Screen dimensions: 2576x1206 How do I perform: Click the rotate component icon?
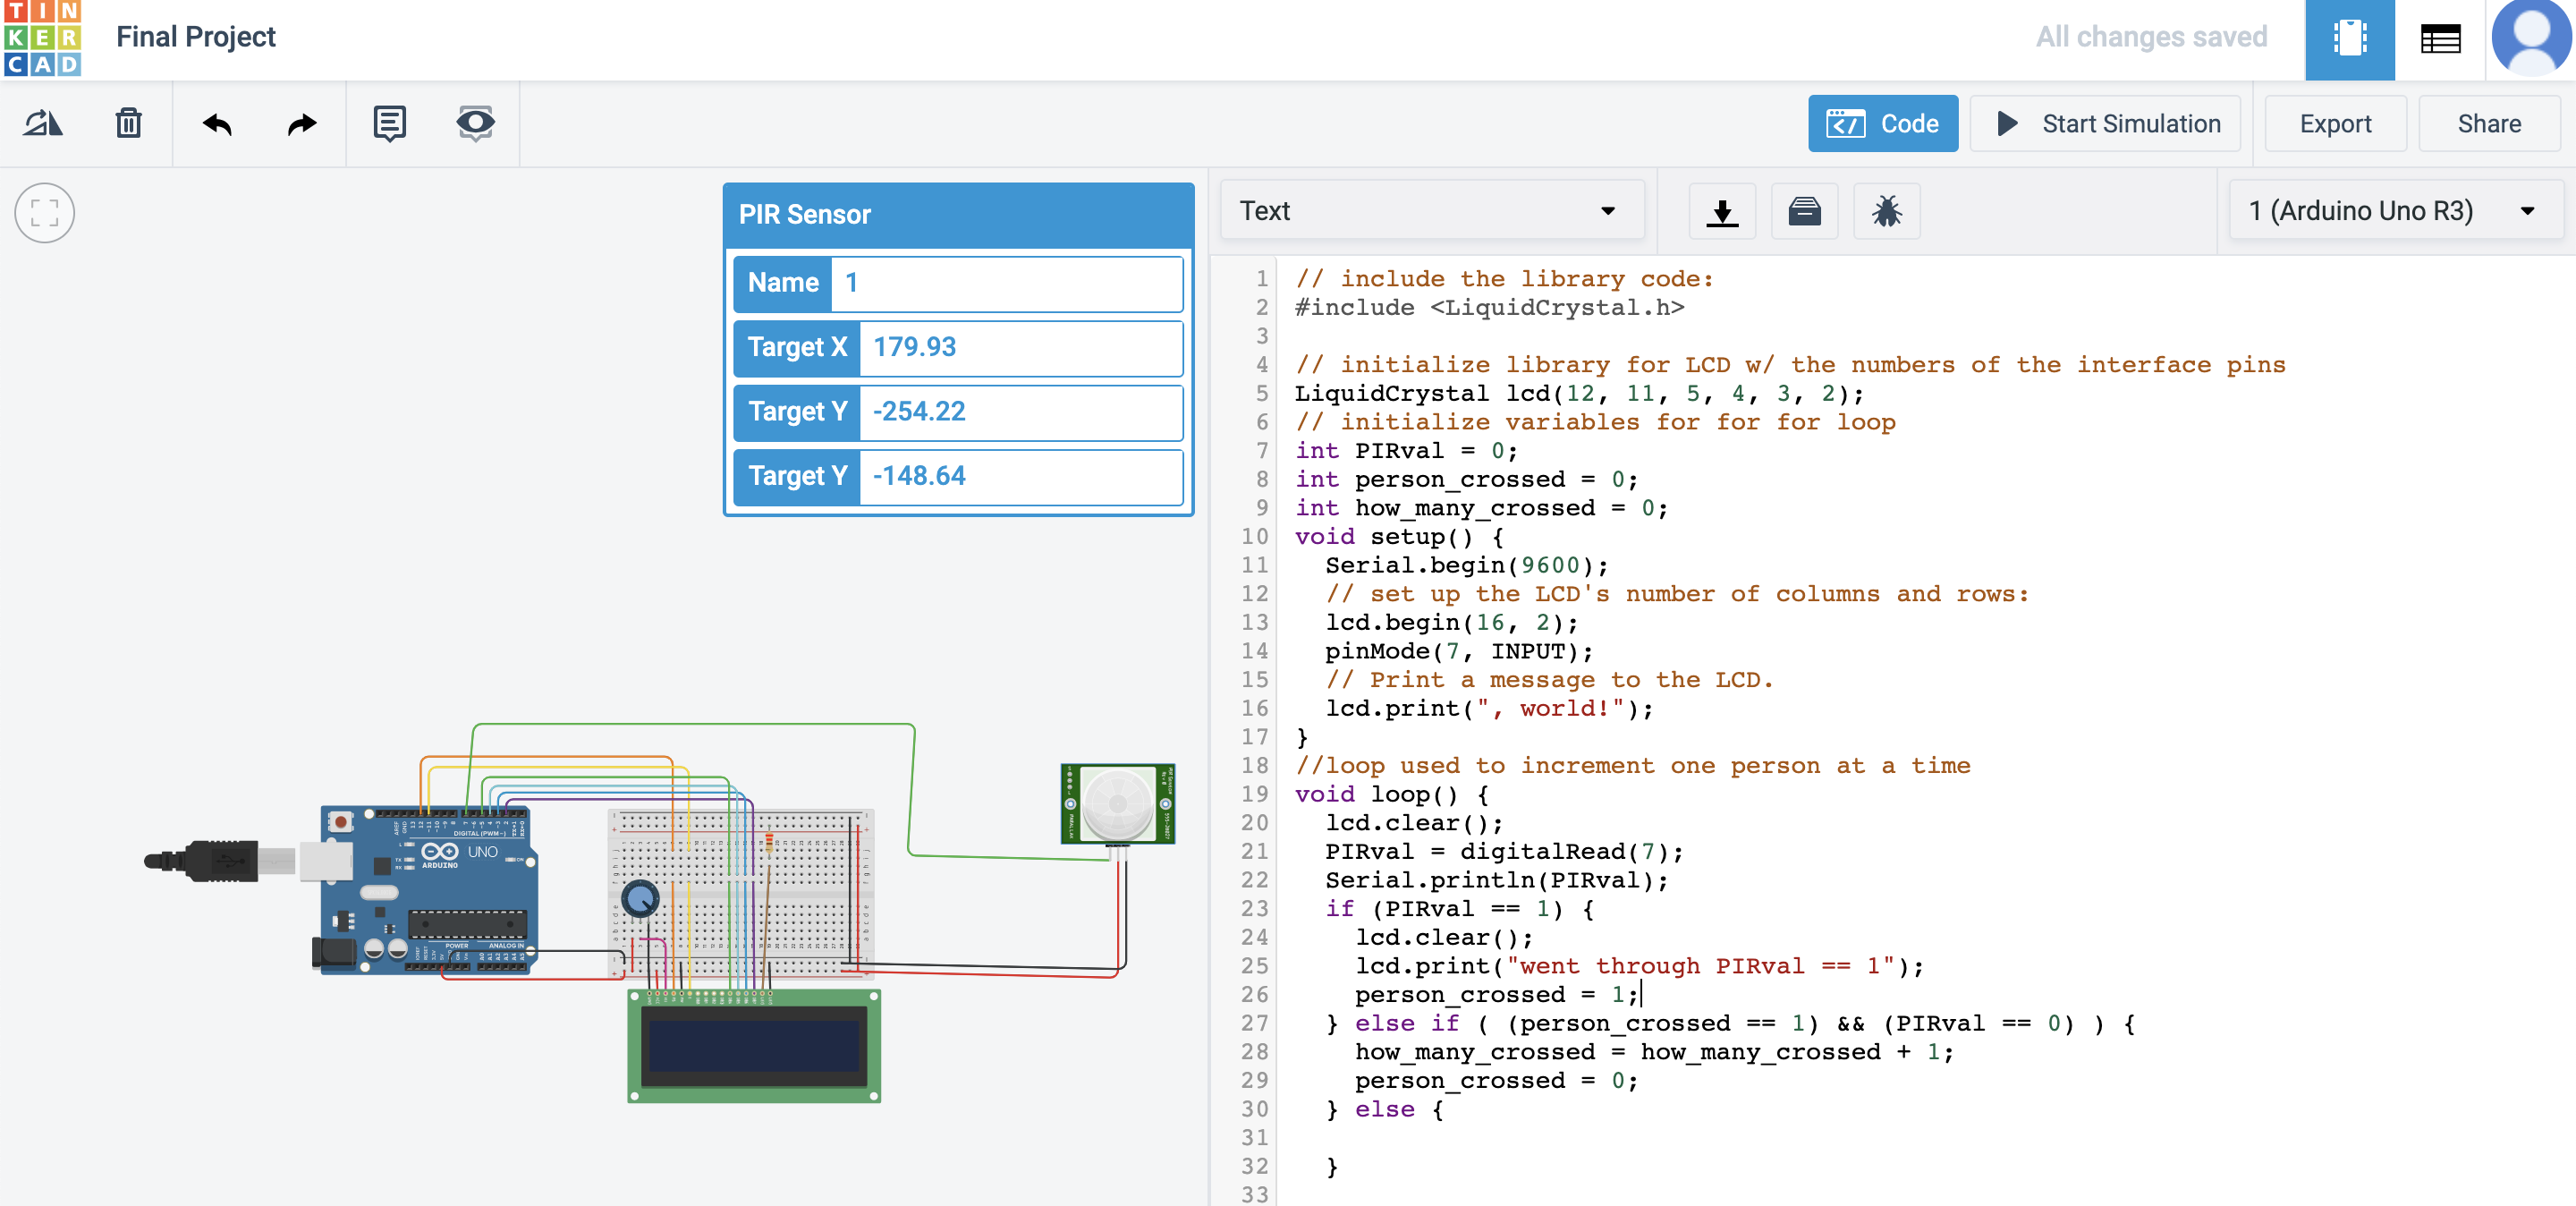coord(43,123)
